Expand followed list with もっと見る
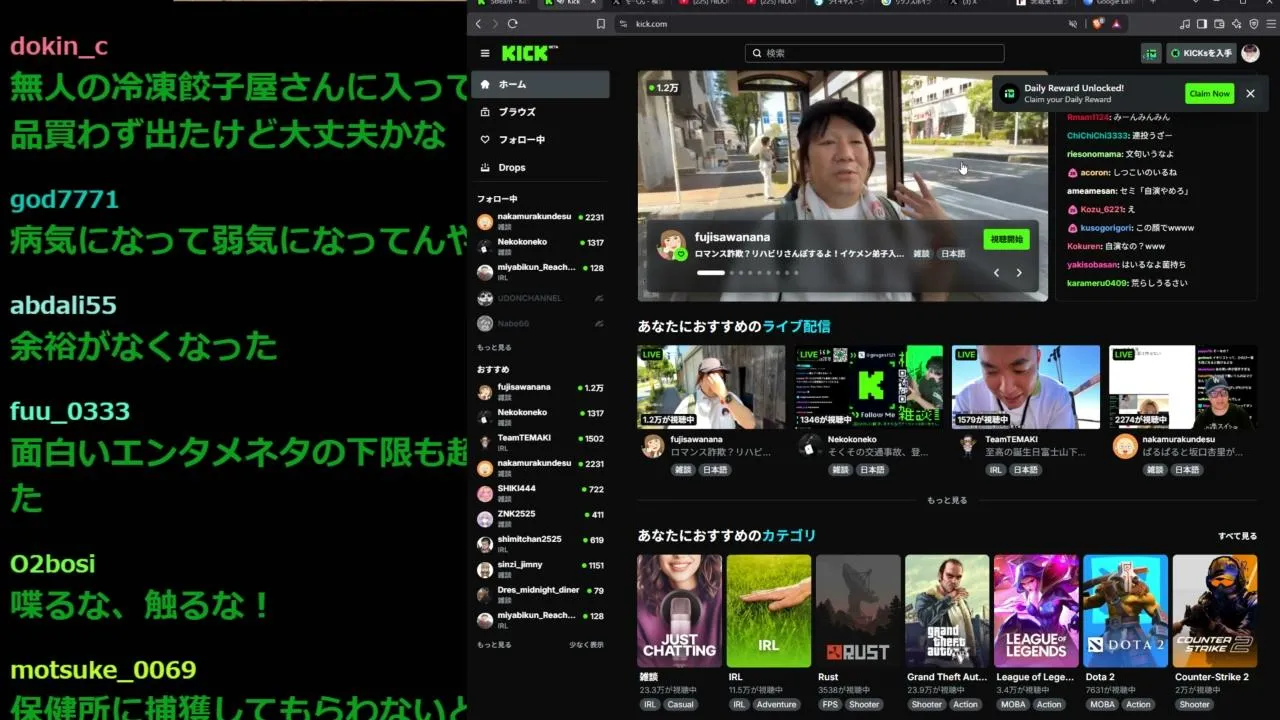1280x720 pixels. point(494,348)
